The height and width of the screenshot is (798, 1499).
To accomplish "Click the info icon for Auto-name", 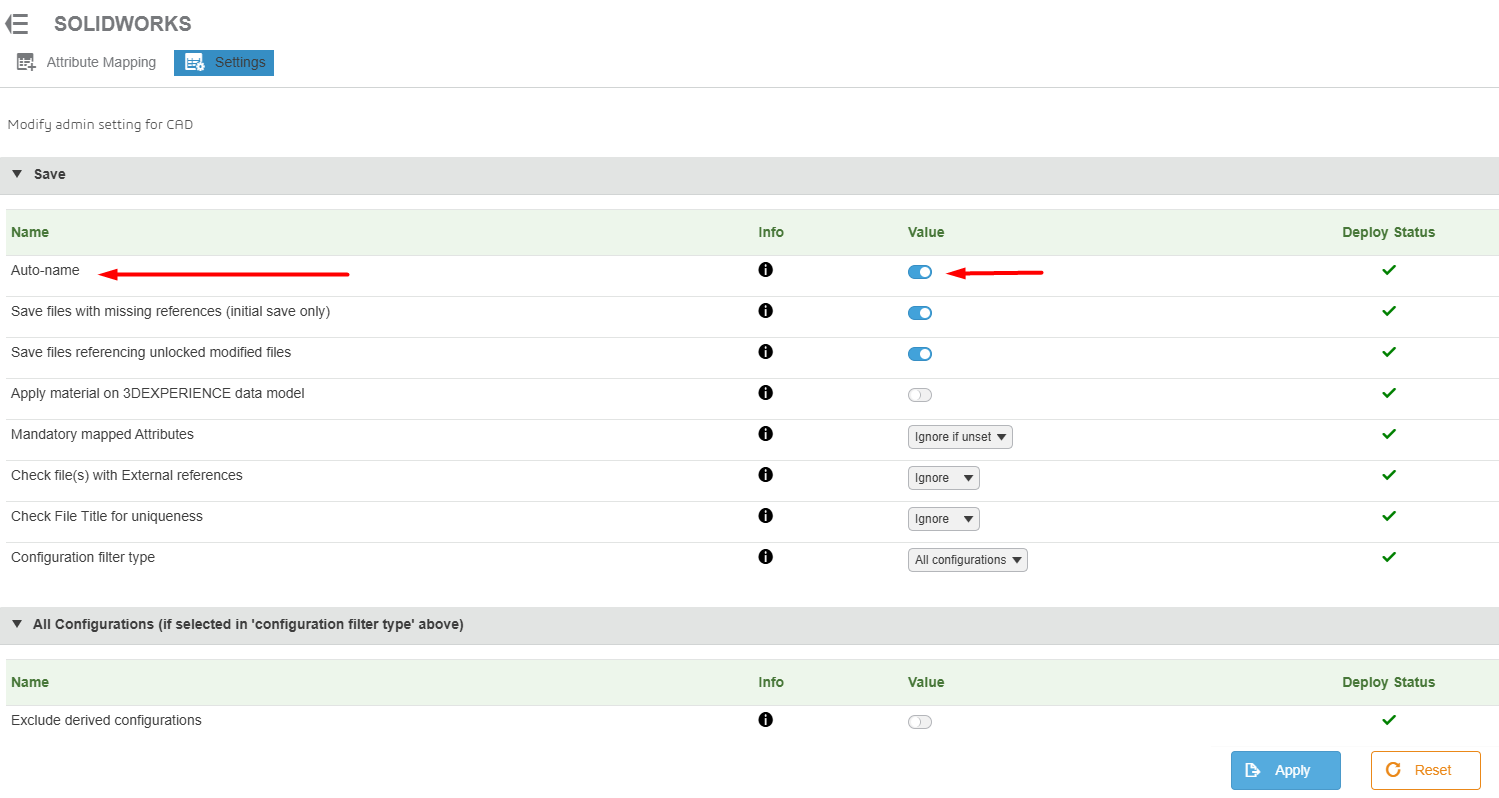I will (766, 270).
